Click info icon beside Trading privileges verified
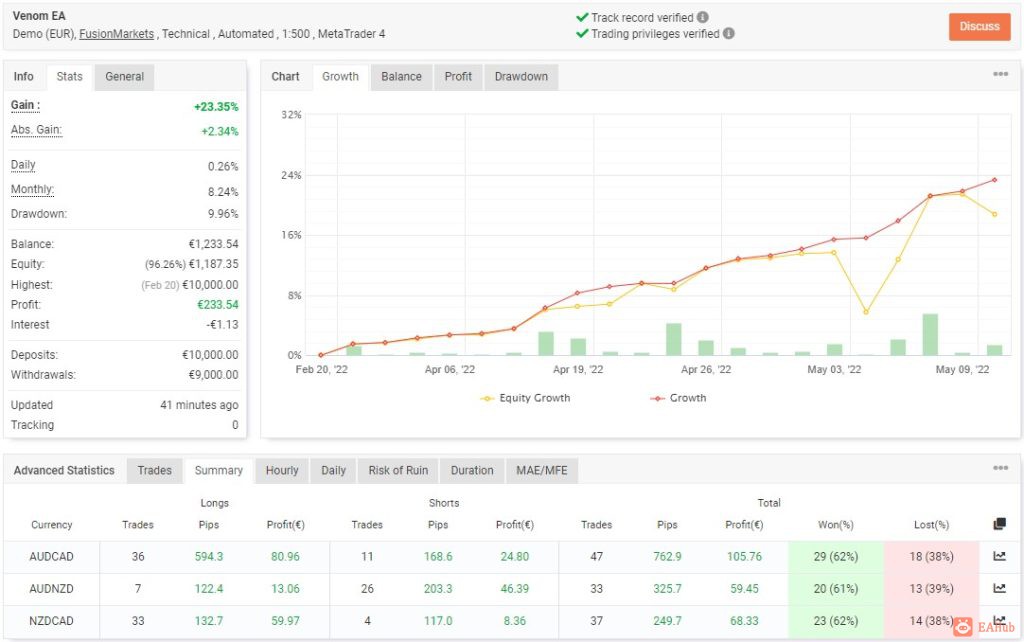Viewport: 1024px width, 642px height. (729, 33)
